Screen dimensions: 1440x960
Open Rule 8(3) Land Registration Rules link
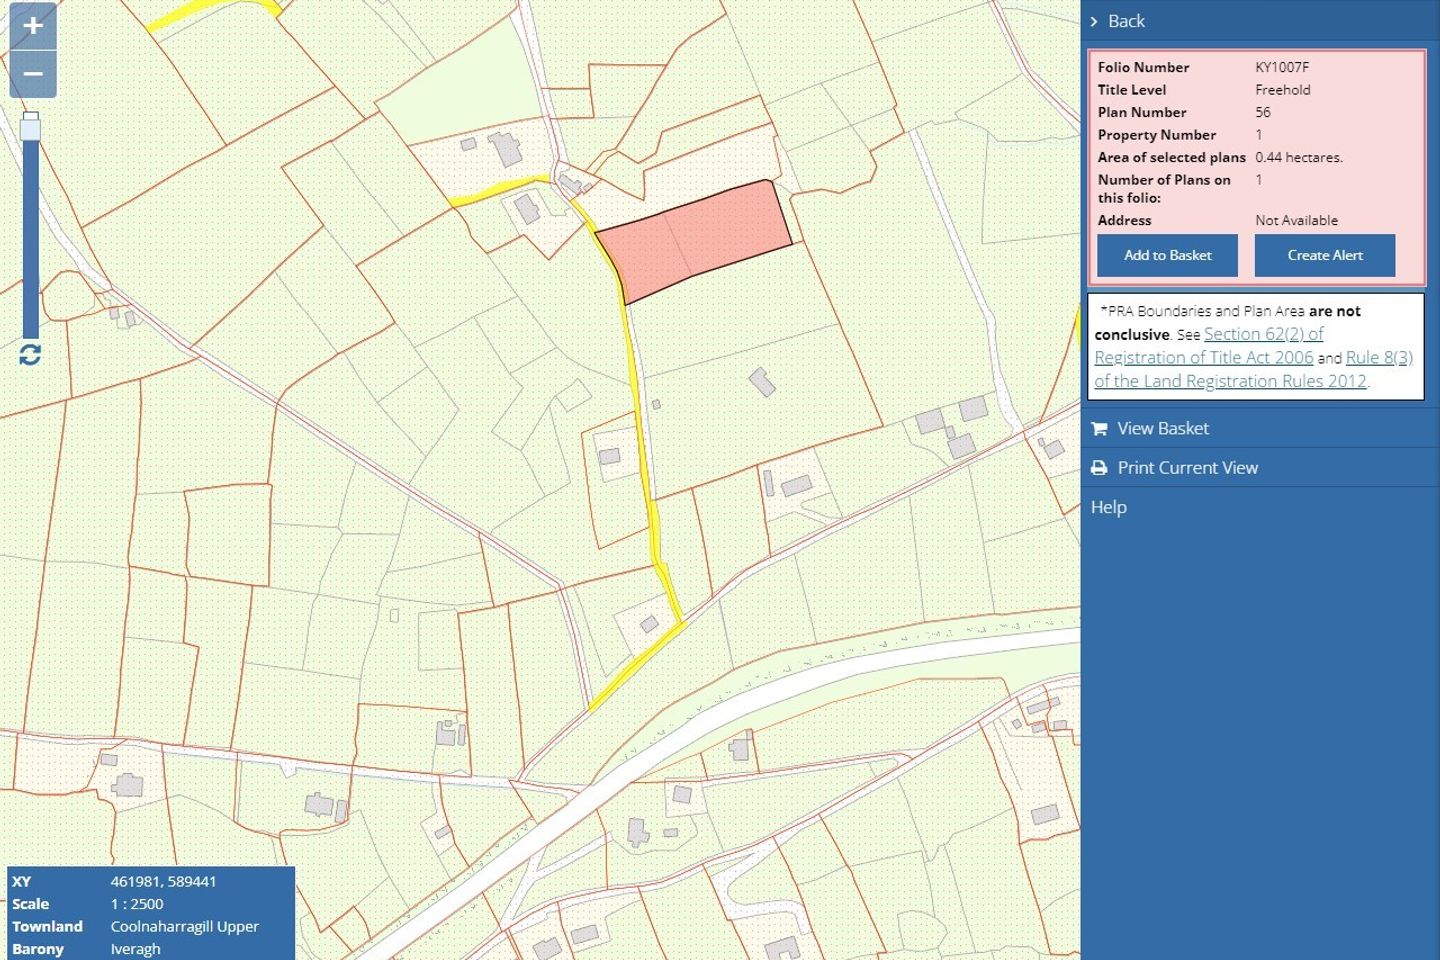(1378, 358)
